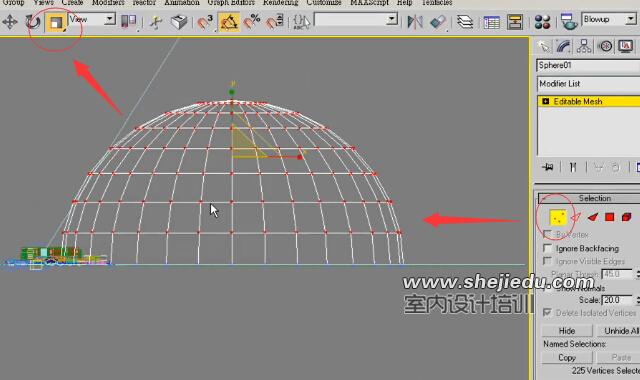Image resolution: width=640 pixels, height=380 pixels.
Task: Select the Move tool in toolbar
Action: tap(9, 22)
